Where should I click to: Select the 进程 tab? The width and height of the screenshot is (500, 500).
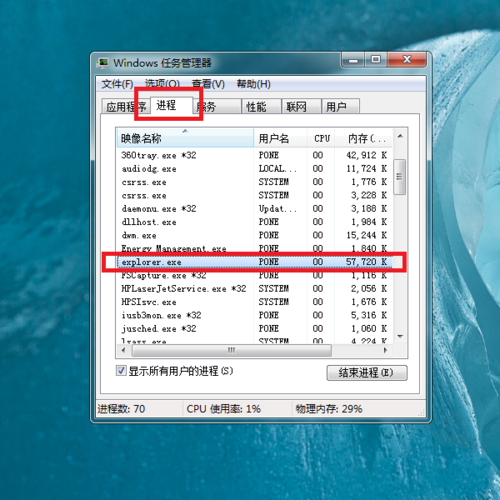pyautogui.click(x=171, y=105)
